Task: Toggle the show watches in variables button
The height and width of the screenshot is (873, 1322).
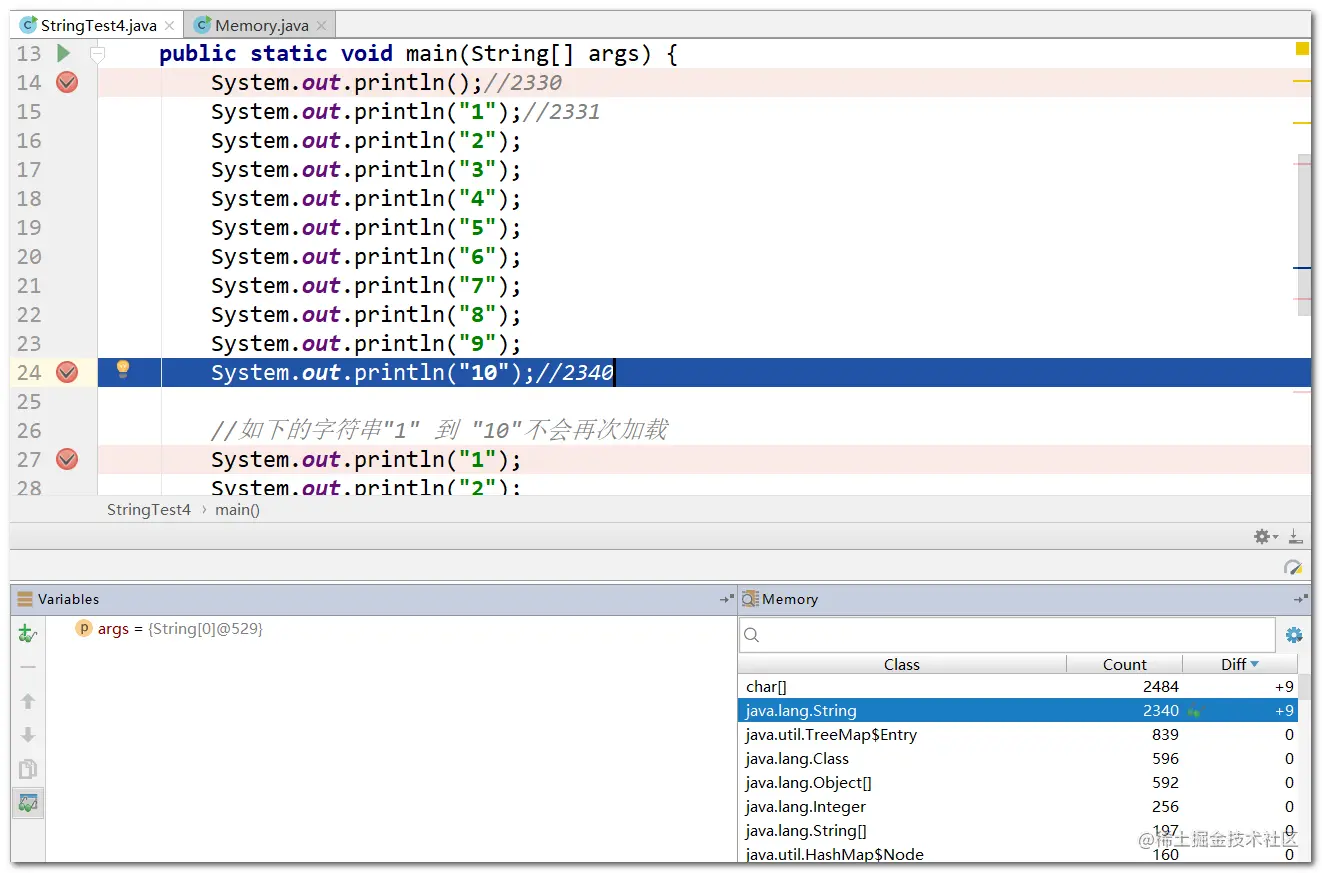Action: [28, 803]
